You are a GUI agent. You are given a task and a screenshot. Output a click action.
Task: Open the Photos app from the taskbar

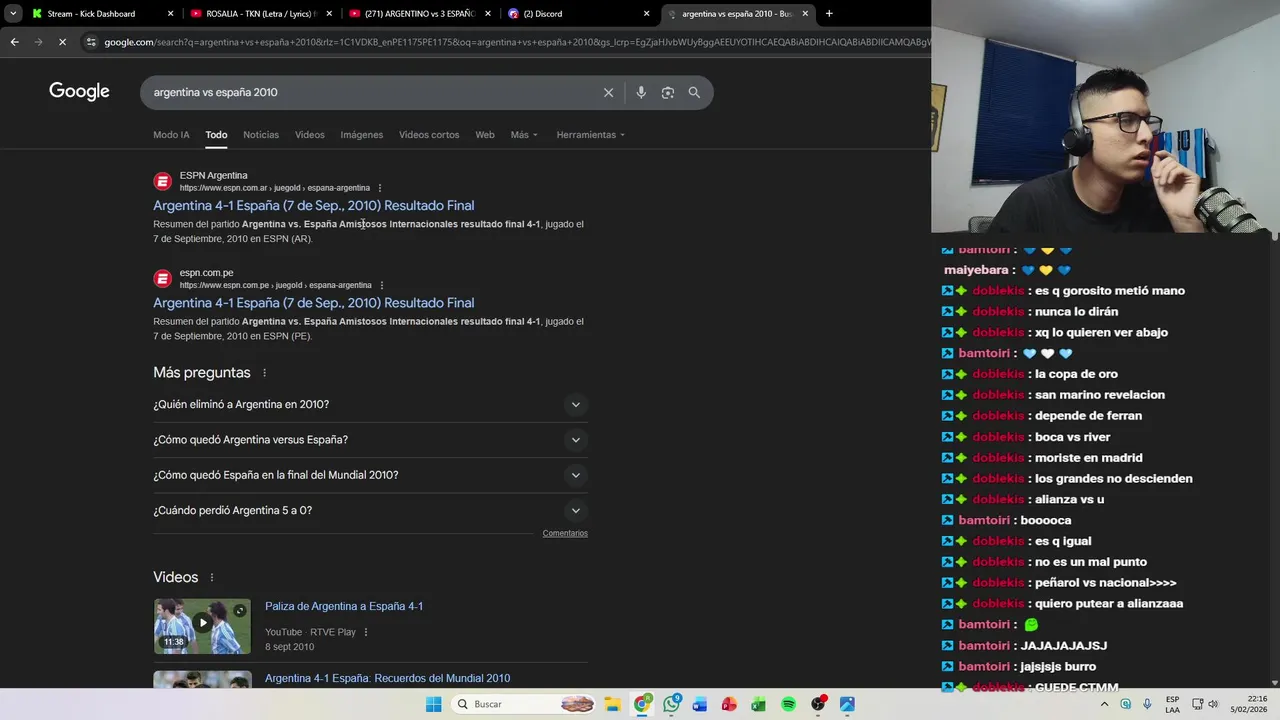click(847, 704)
